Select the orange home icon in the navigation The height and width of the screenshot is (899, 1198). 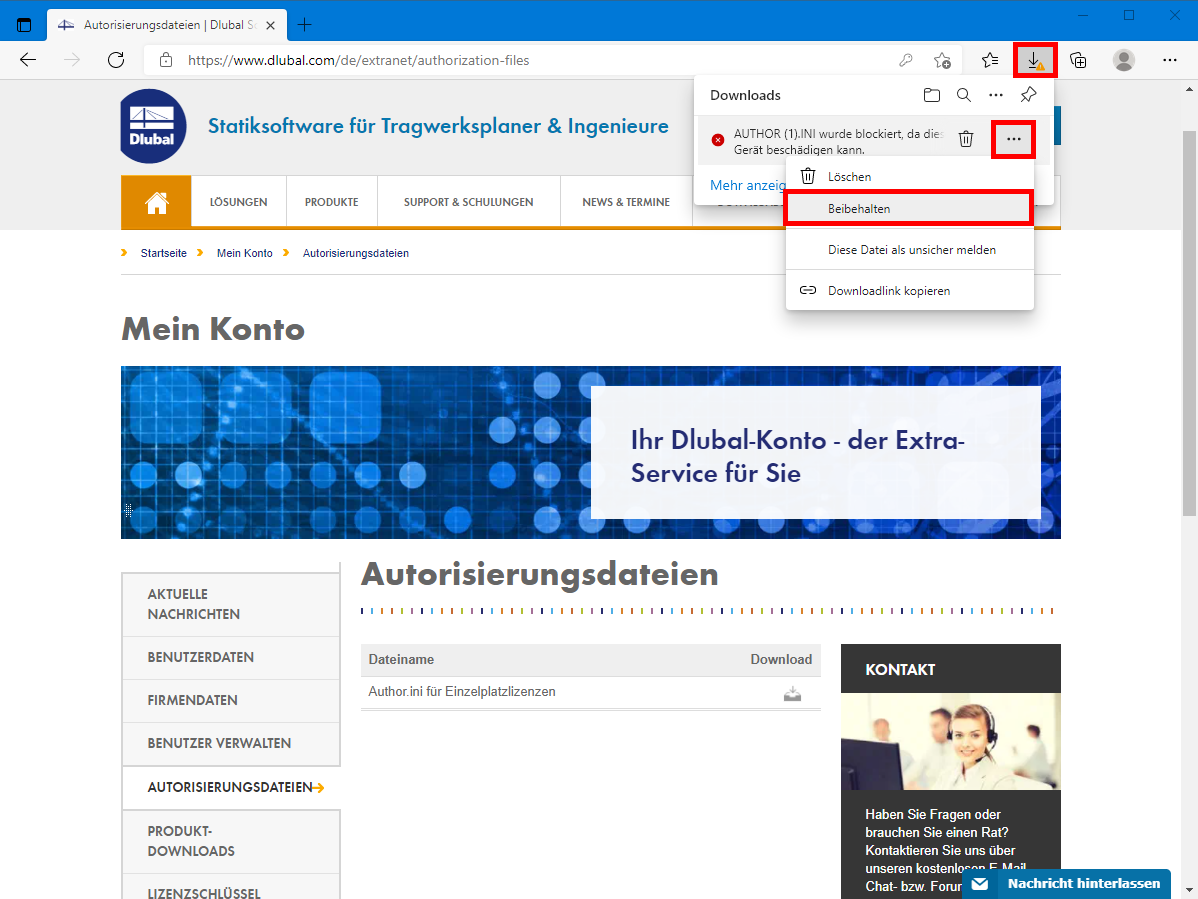(155, 201)
